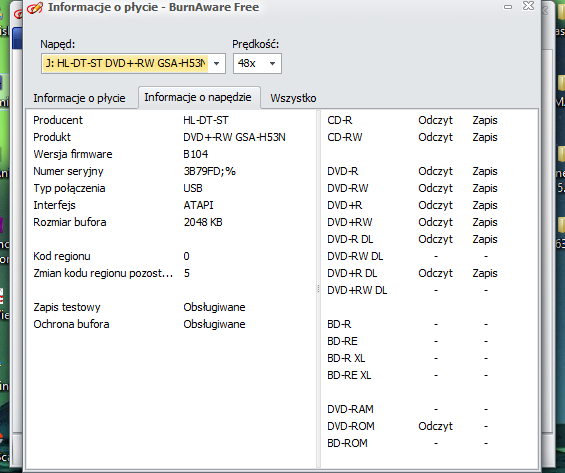Viewport: 565px width, 473px height.
Task: Click the DVD+R row label
Action: click(x=344, y=205)
